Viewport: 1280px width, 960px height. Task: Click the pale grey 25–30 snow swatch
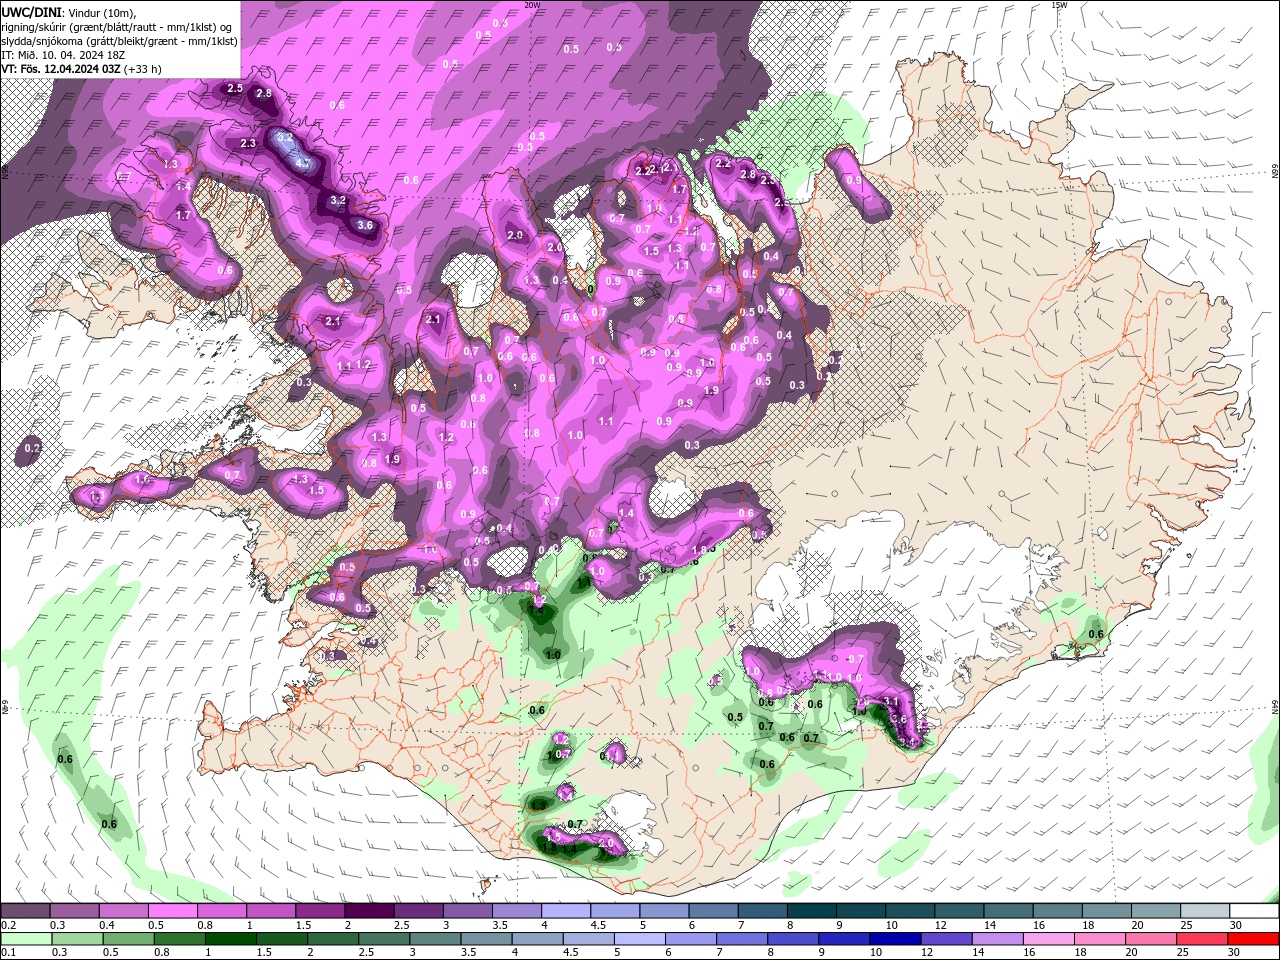[1205, 911]
